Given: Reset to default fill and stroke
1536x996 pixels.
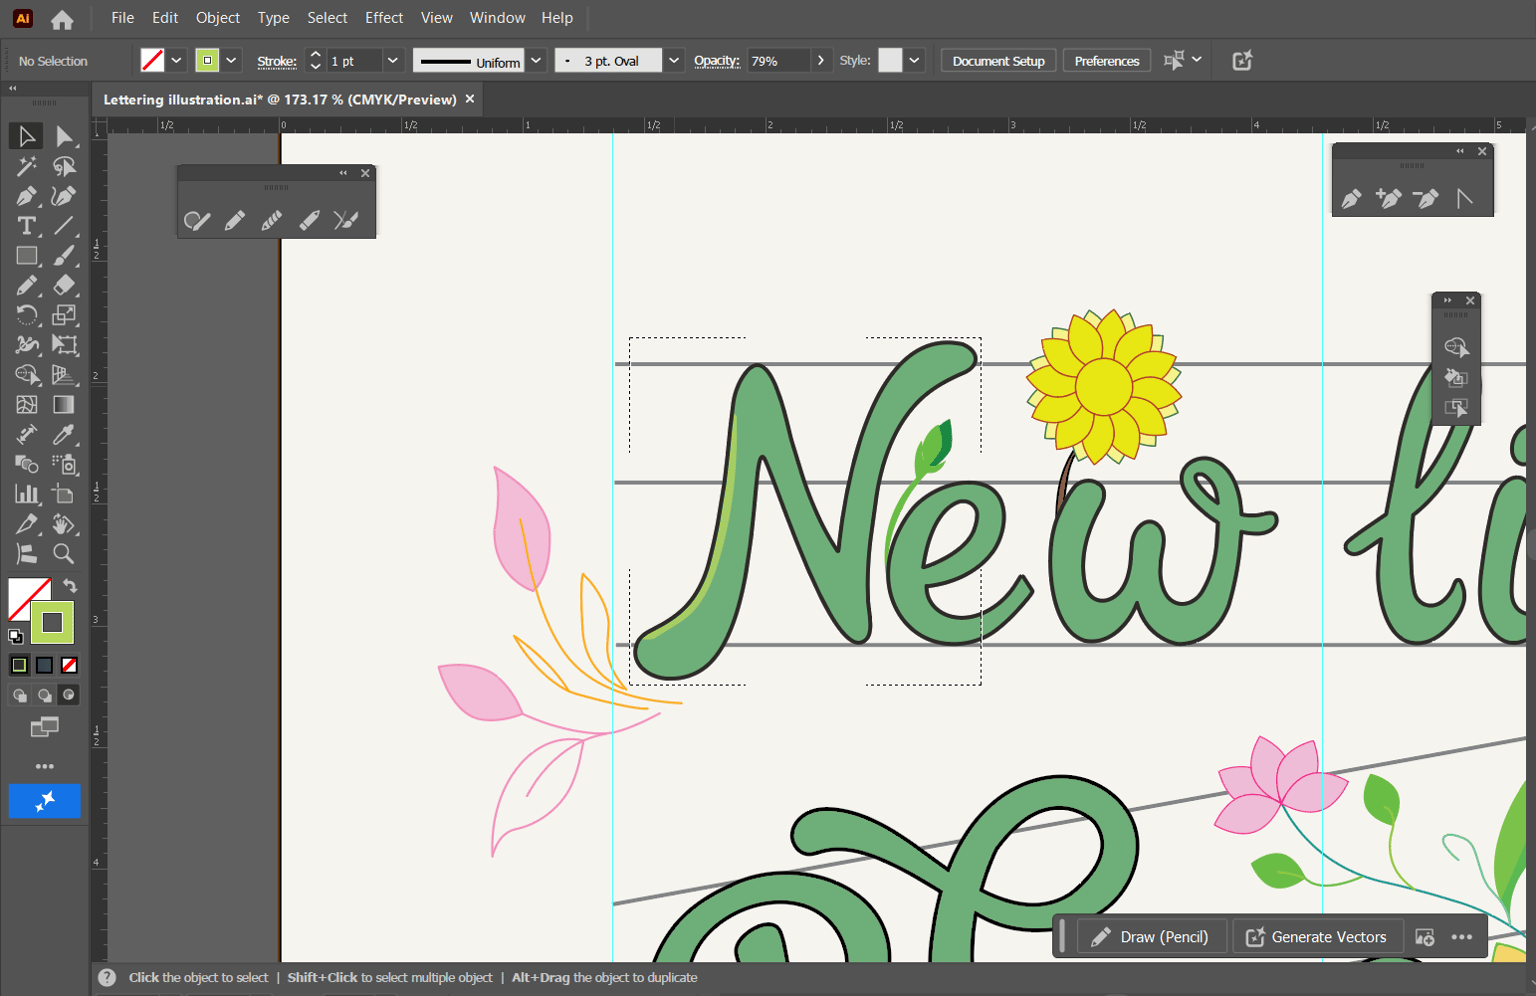Looking at the screenshot, I should click(16, 636).
